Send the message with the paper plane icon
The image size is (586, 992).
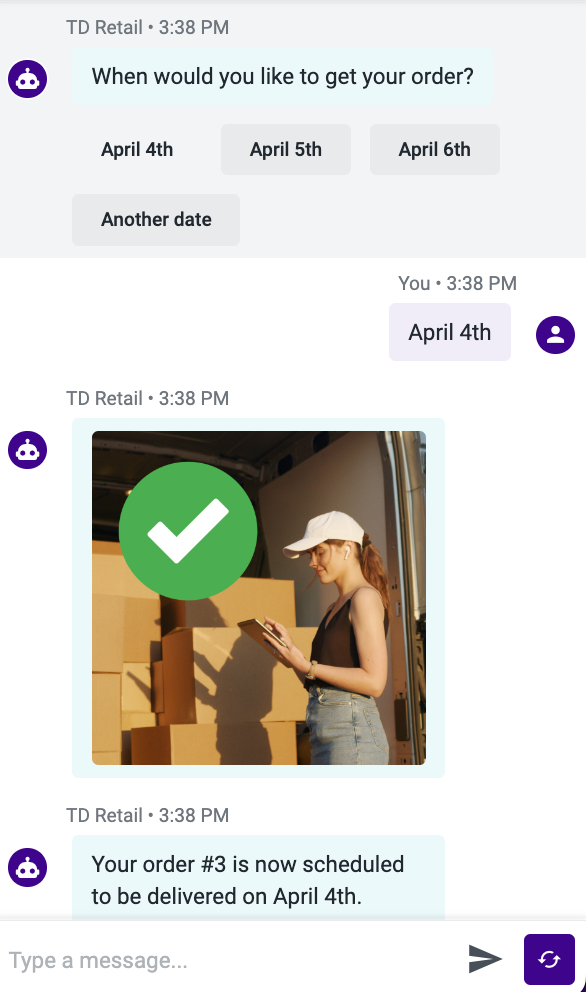[485, 959]
